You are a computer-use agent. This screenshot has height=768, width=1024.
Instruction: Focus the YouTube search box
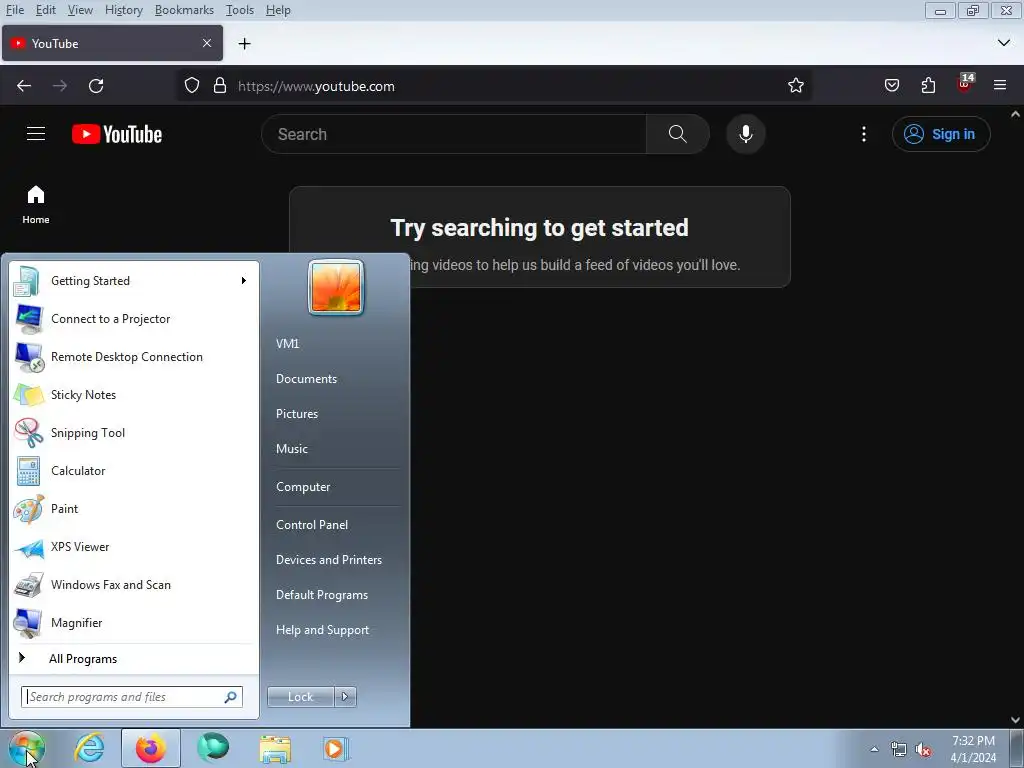454,134
